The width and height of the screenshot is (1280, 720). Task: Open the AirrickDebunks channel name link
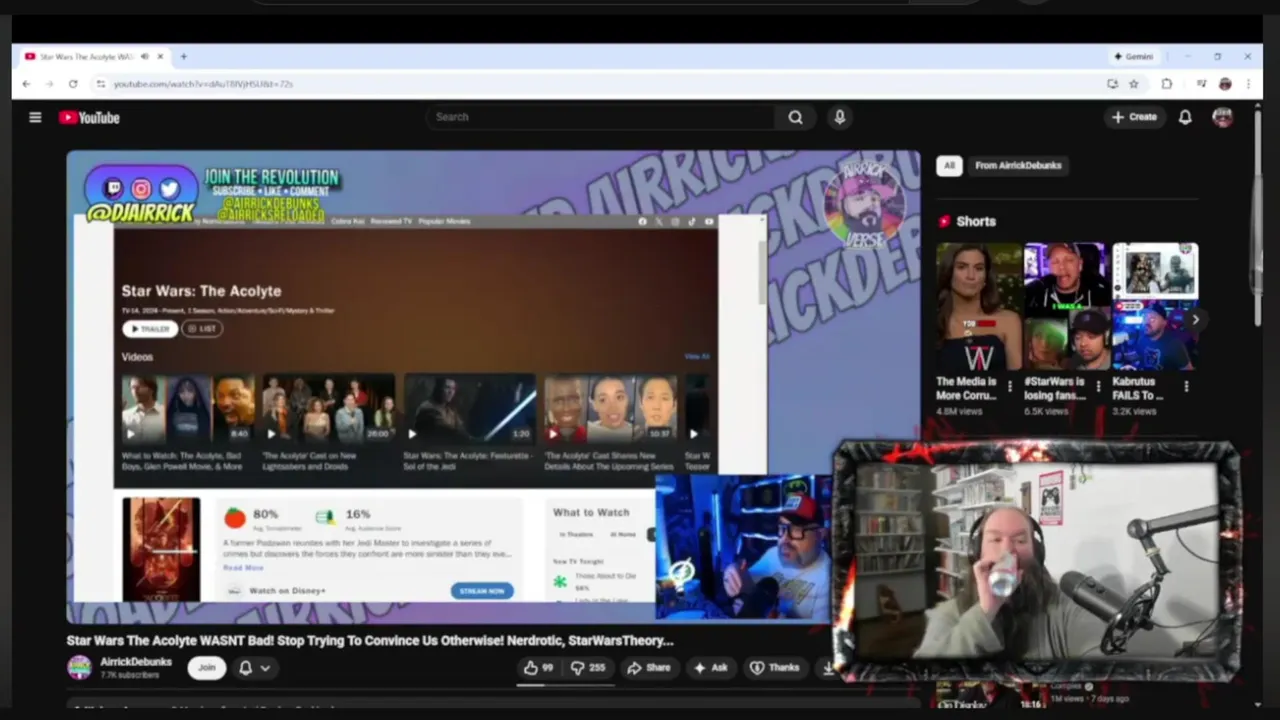click(x=136, y=662)
